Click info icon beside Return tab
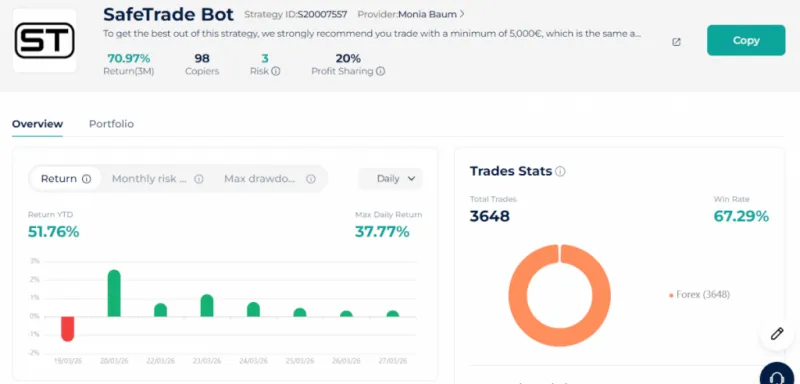Screen dimensions: 800x384 (87, 179)
